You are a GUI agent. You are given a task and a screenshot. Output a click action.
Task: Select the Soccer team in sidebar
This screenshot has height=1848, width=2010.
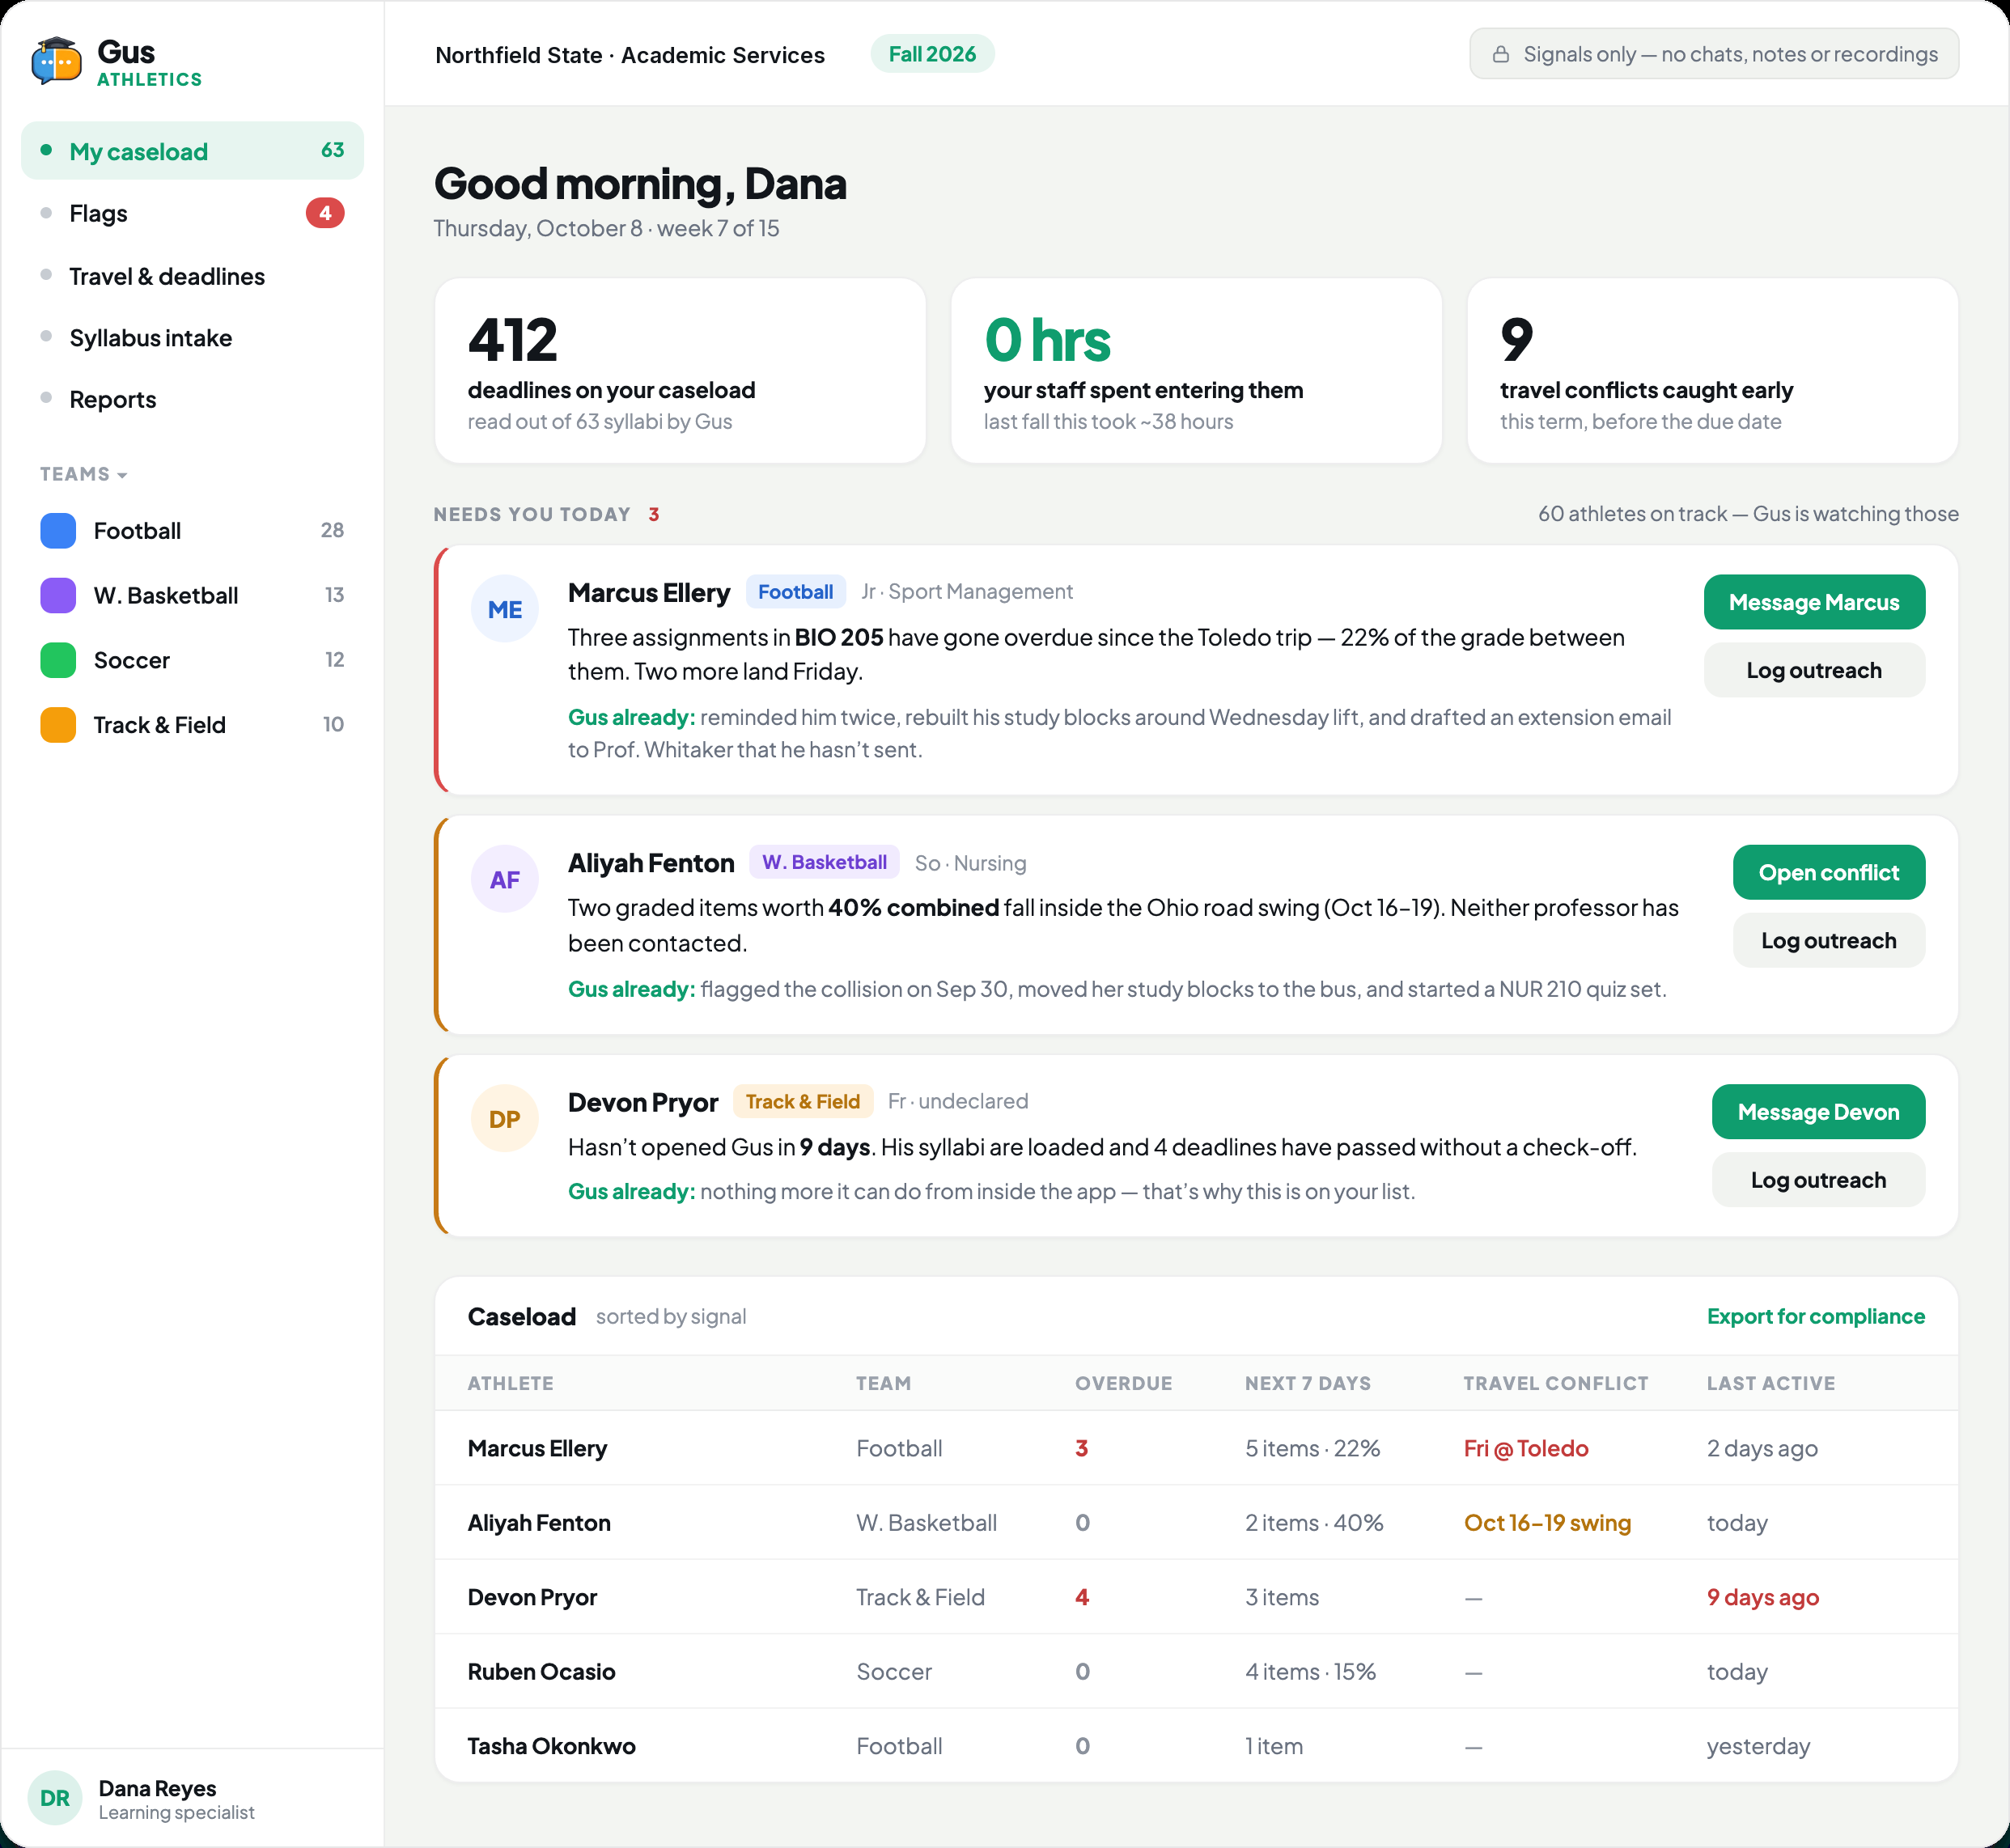[x=192, y=660]
